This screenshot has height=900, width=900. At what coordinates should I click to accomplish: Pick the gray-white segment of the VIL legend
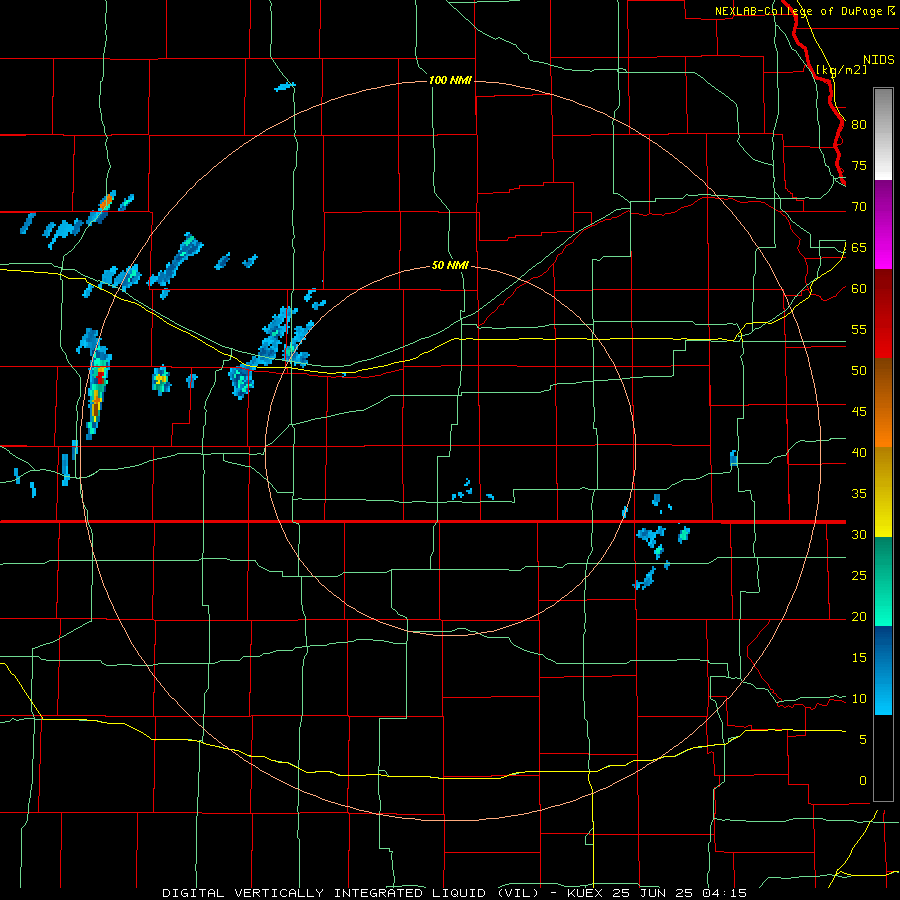pyautogui.click(x=883, y=134)
